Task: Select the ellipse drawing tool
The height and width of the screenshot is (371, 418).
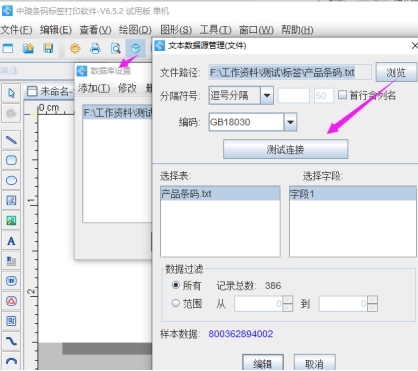Action: pyautogui.click(x=11, y=180)
